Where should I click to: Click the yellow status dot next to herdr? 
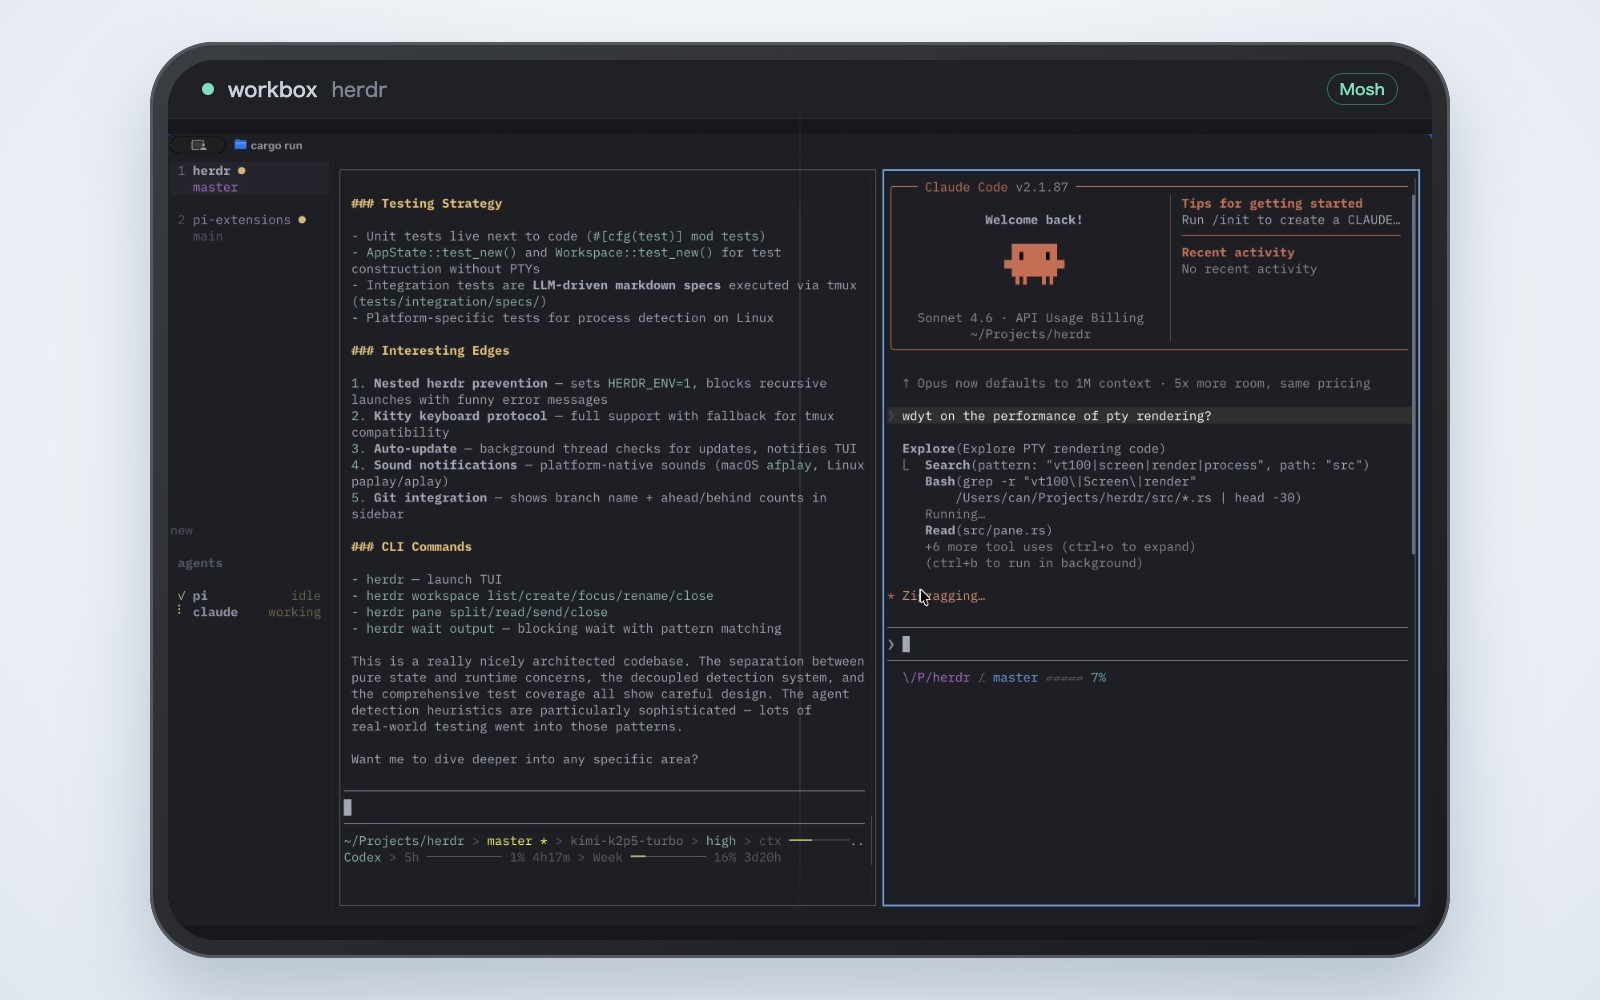click(x=241, y=171)
